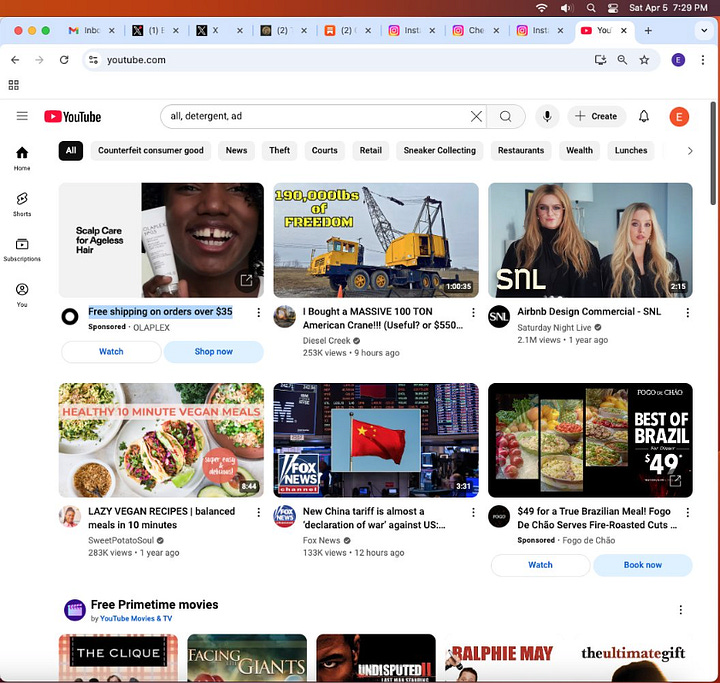Start voice search with the microphone
The image size is (720, 683).
tap(547, 116)
